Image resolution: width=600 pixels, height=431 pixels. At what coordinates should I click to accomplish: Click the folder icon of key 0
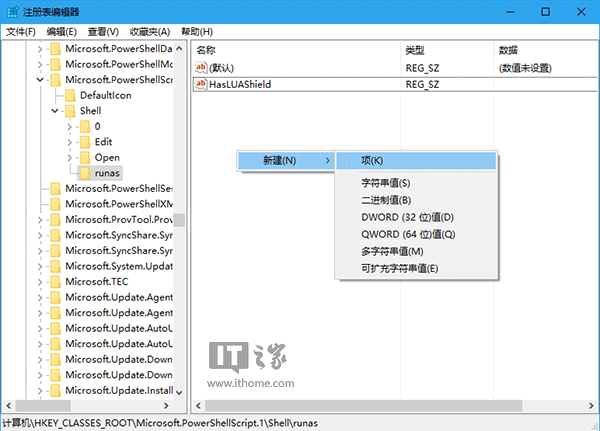click(85, 126)
